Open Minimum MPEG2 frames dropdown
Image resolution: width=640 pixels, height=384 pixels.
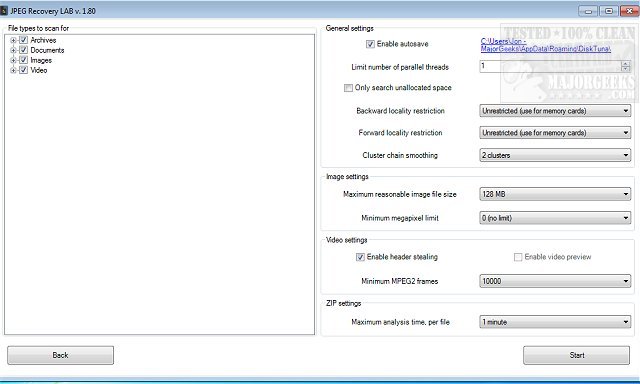[555, 281]
